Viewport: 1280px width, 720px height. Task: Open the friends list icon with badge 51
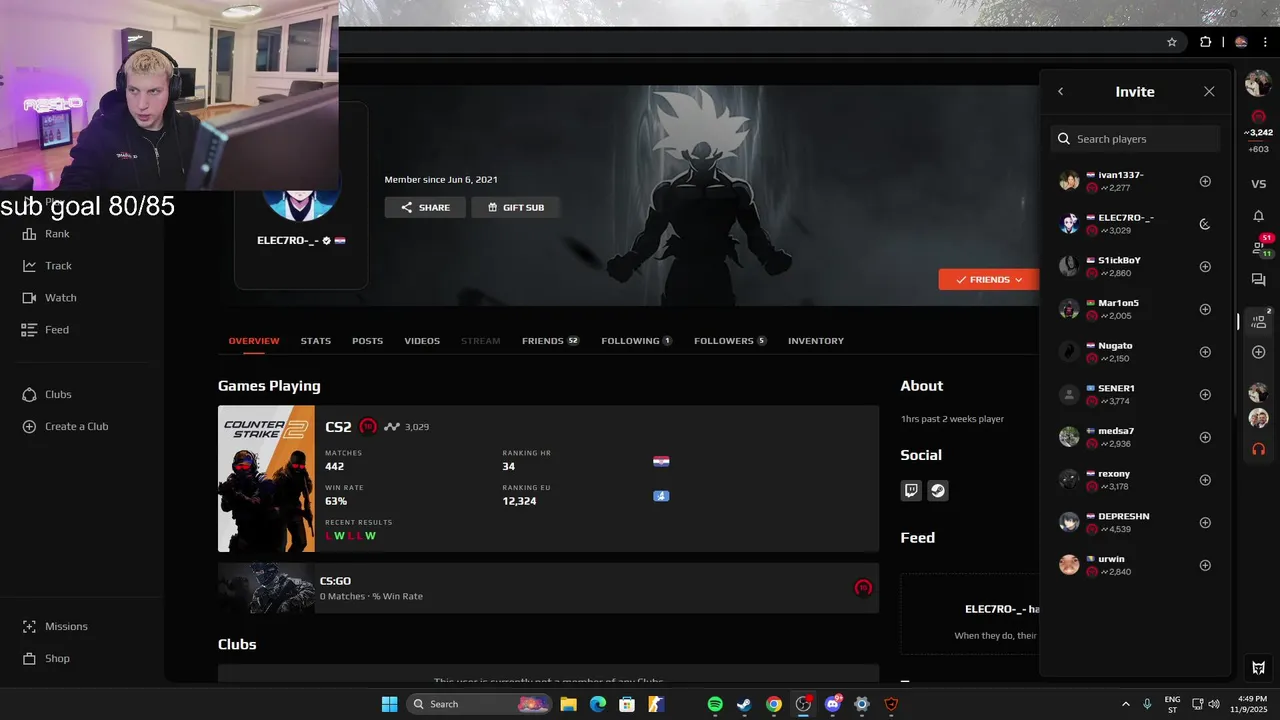(x=1259, y=246)
